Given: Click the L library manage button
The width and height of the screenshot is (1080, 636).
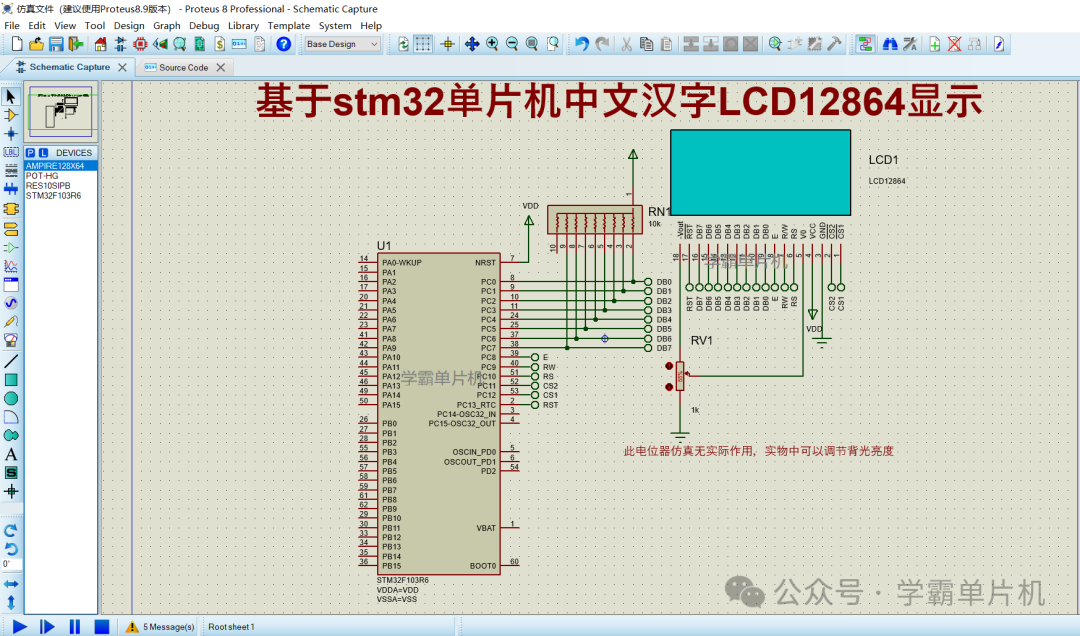Looking at the screenshot, I should [x=43, y=152].
